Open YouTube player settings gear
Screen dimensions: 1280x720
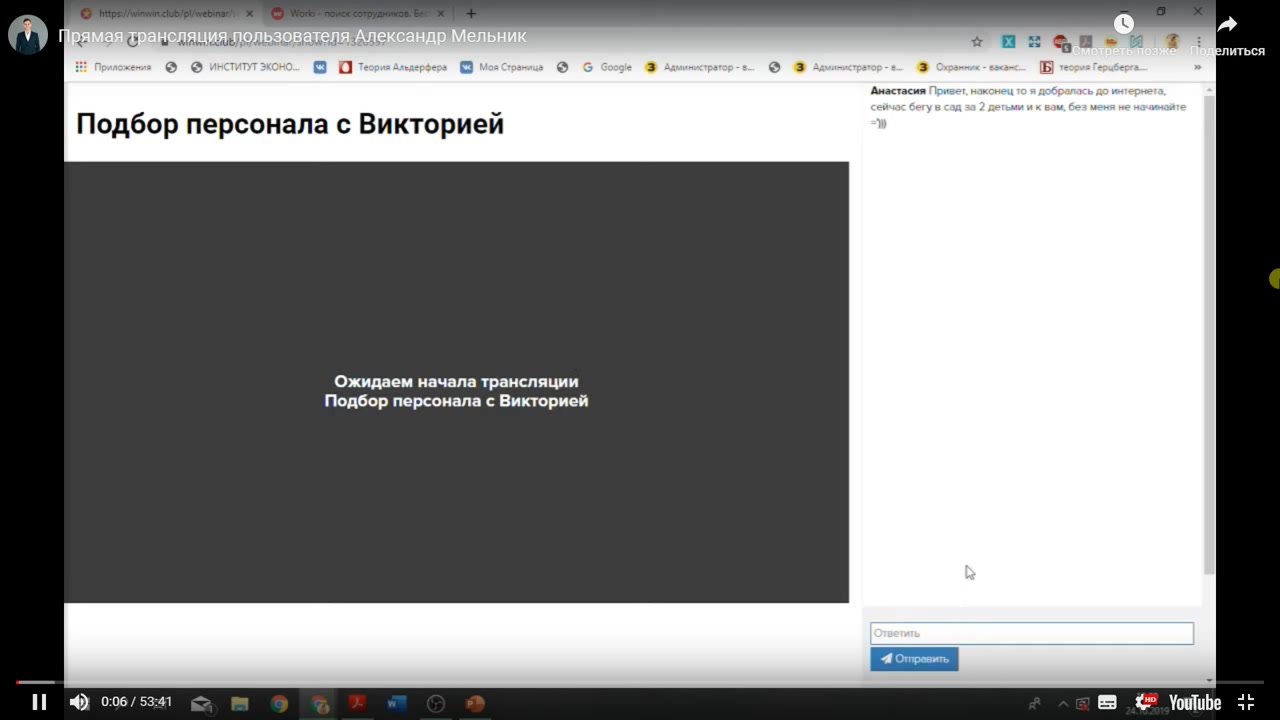click(x=1144, y=702)
